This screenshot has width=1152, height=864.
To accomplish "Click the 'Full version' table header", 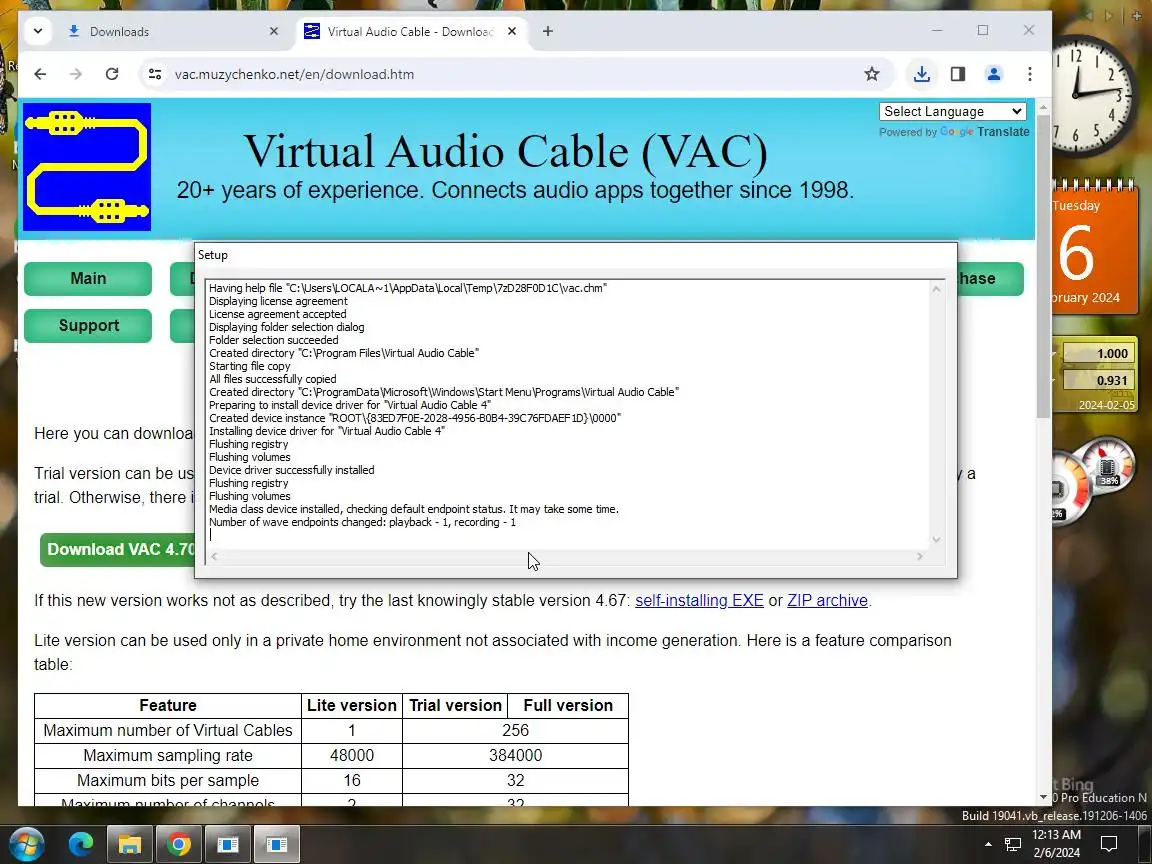I will pos(568,705).
